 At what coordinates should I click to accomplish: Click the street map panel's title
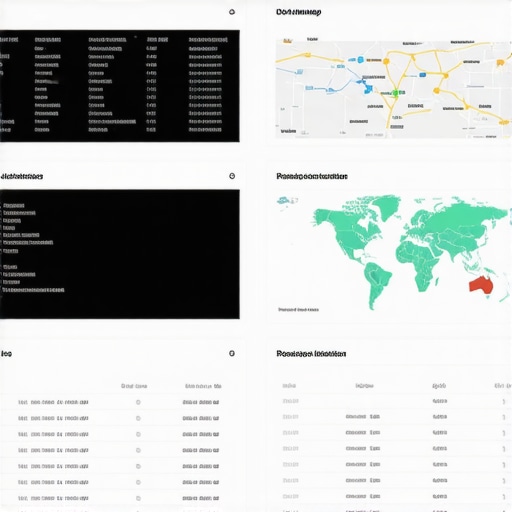click(x=299, y=12)
